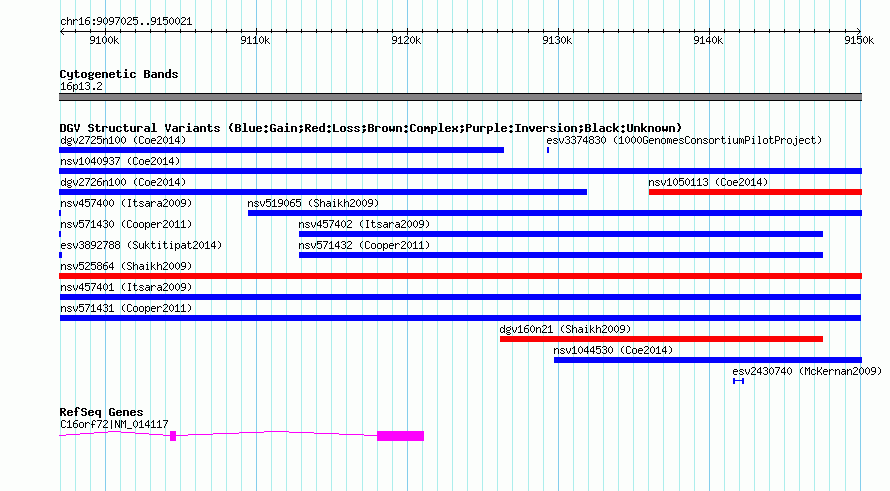Click the nsv571430 (Cooper2011) label

click(x=126, y=224)
